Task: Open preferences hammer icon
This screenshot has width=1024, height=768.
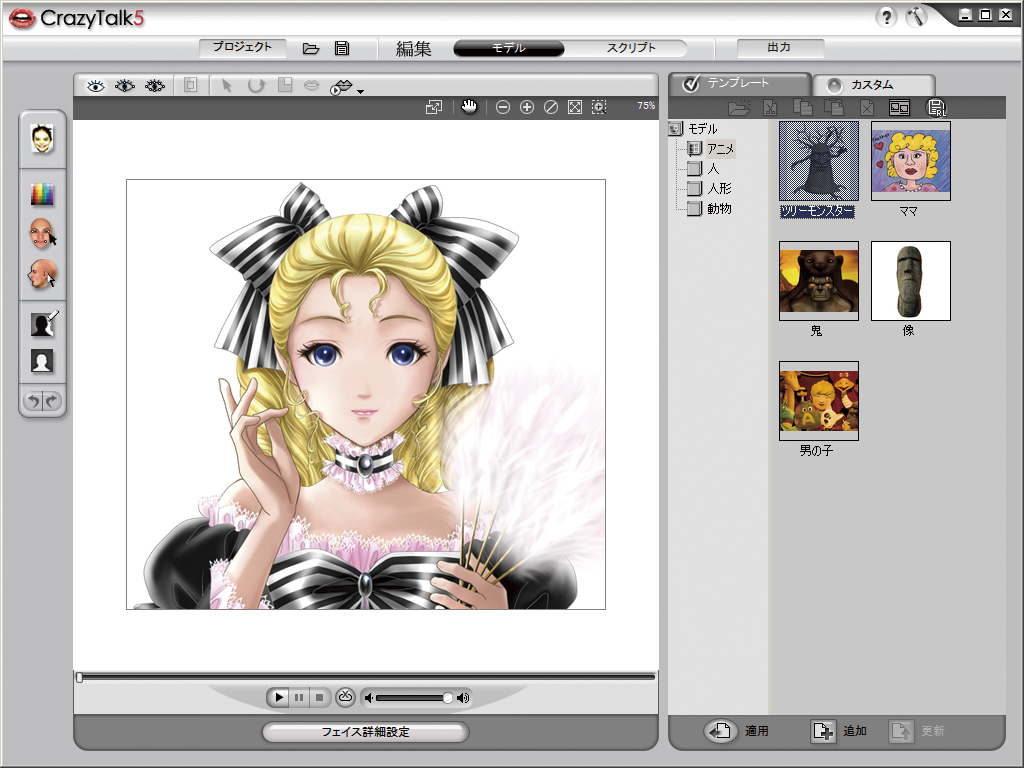Action: point(917,16)
